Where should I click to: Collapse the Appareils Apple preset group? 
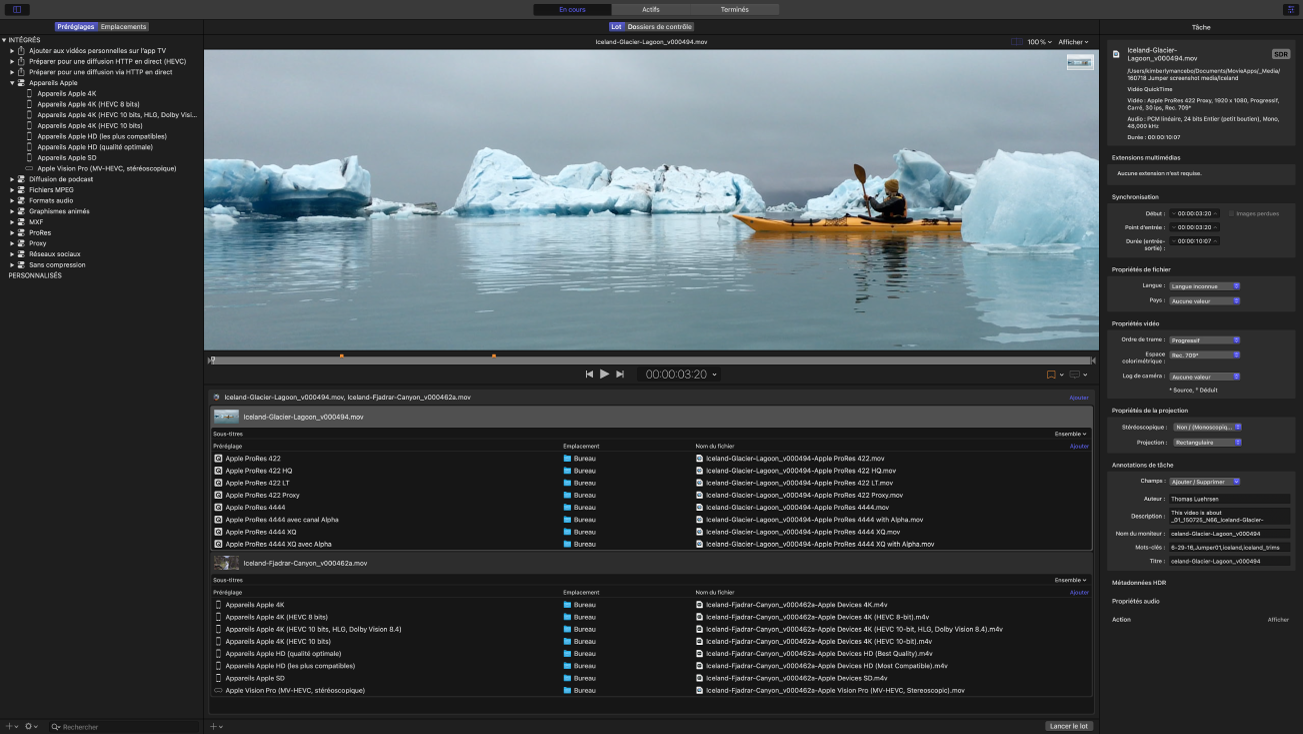tap(12, 83)
